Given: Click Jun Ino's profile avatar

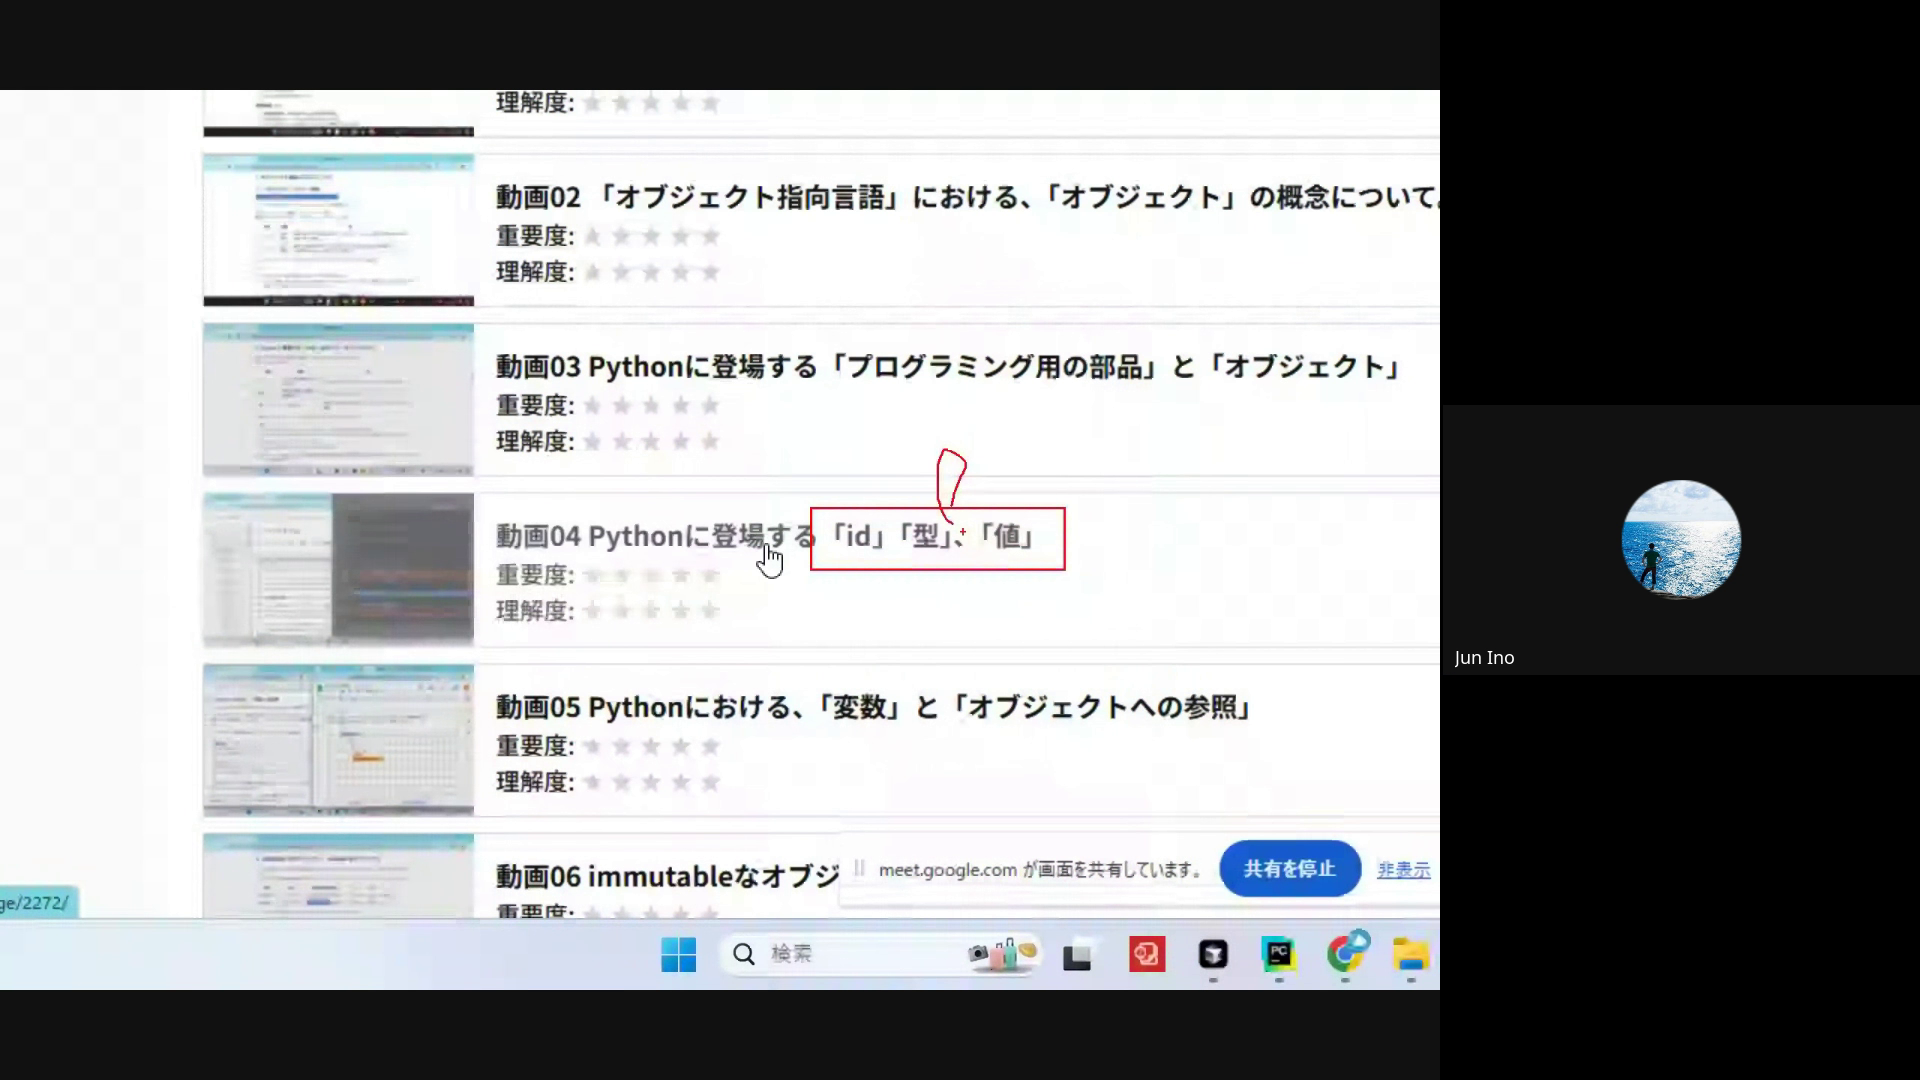Looking at the screenshot, I should point(1680,539).
